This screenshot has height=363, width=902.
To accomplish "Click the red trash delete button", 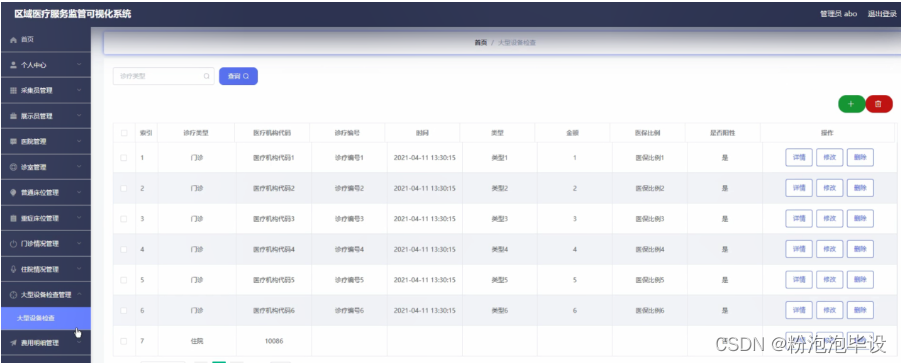I will tap(878, 104).
